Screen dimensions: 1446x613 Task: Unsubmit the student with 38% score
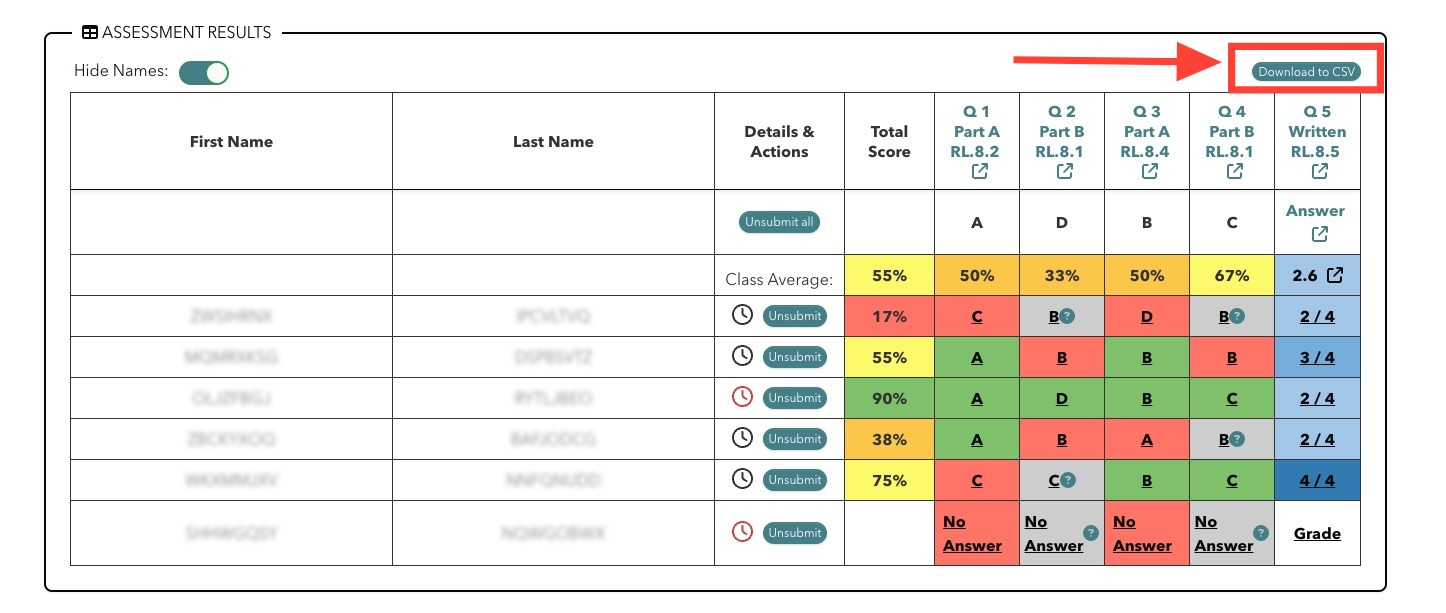click(795, 439)
